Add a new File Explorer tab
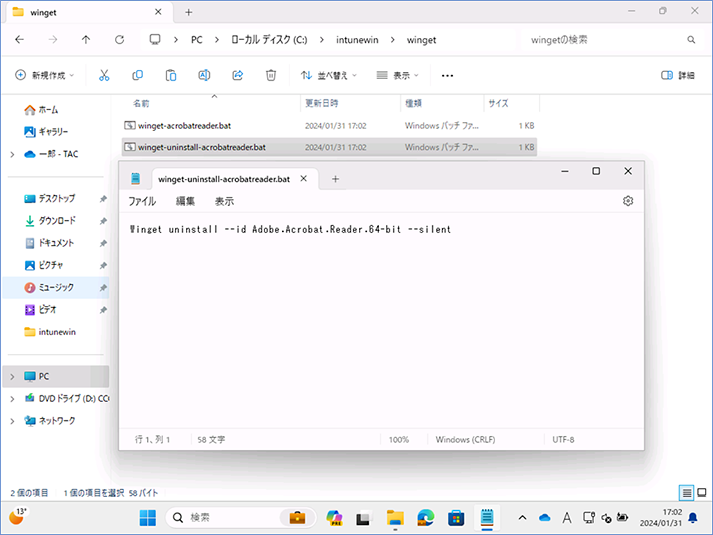The image size is (713, 535). [x=189, y=12]
